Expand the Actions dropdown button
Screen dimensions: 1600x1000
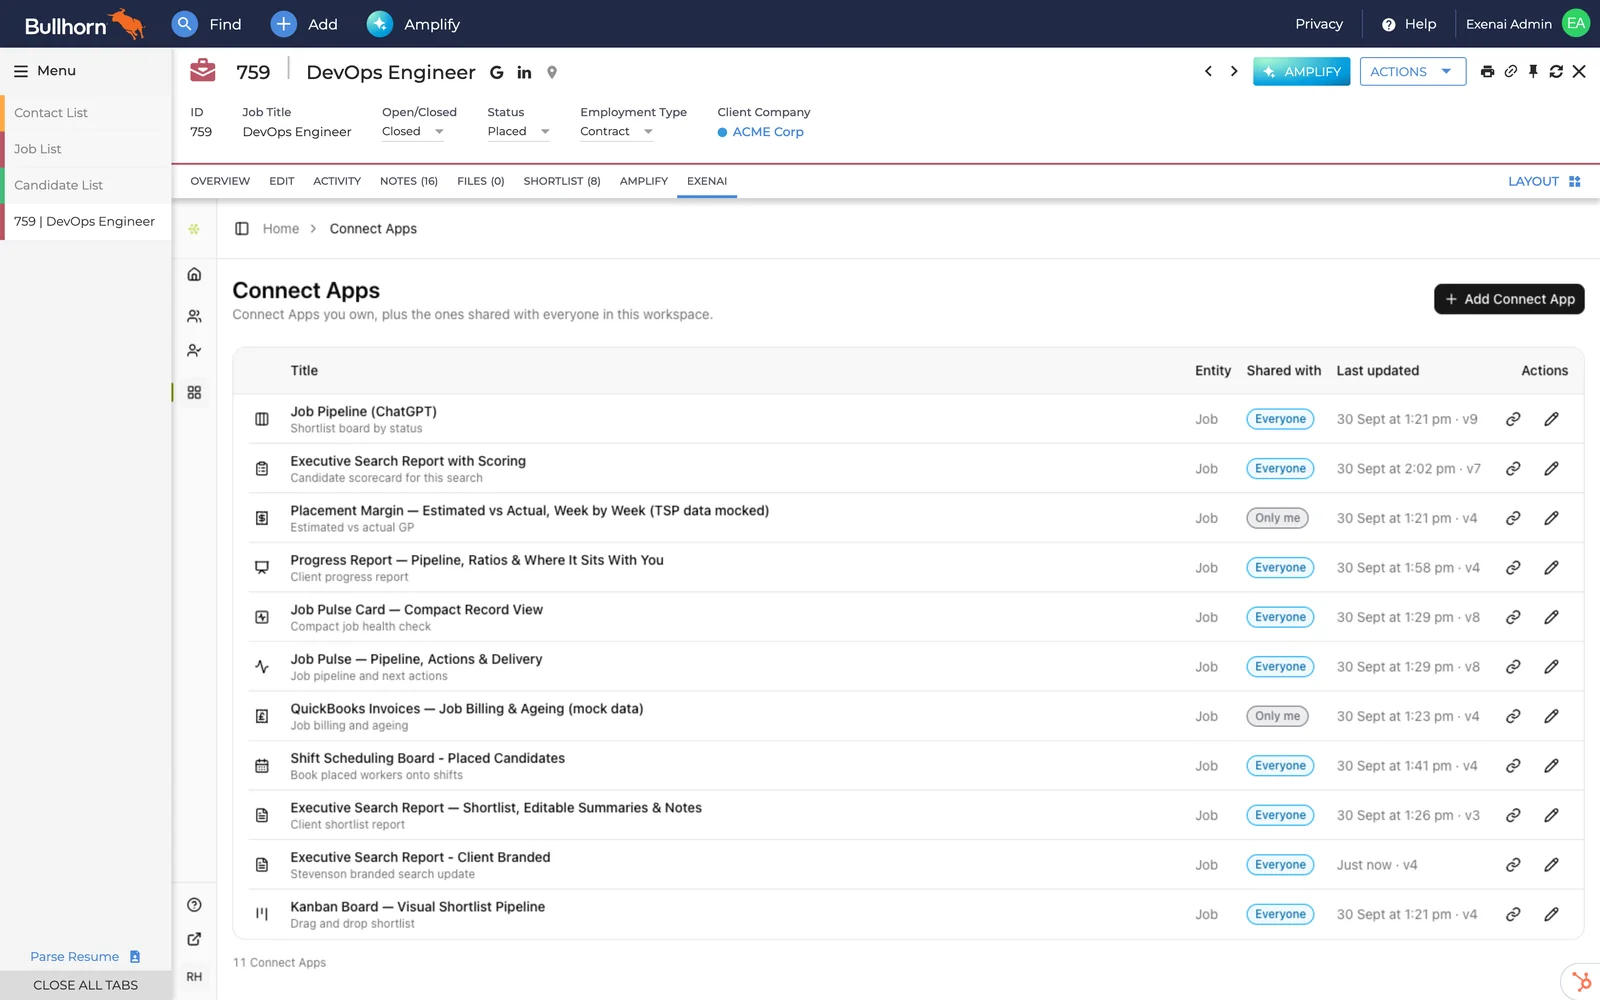pyautogui.click(x=1413, y=72)
